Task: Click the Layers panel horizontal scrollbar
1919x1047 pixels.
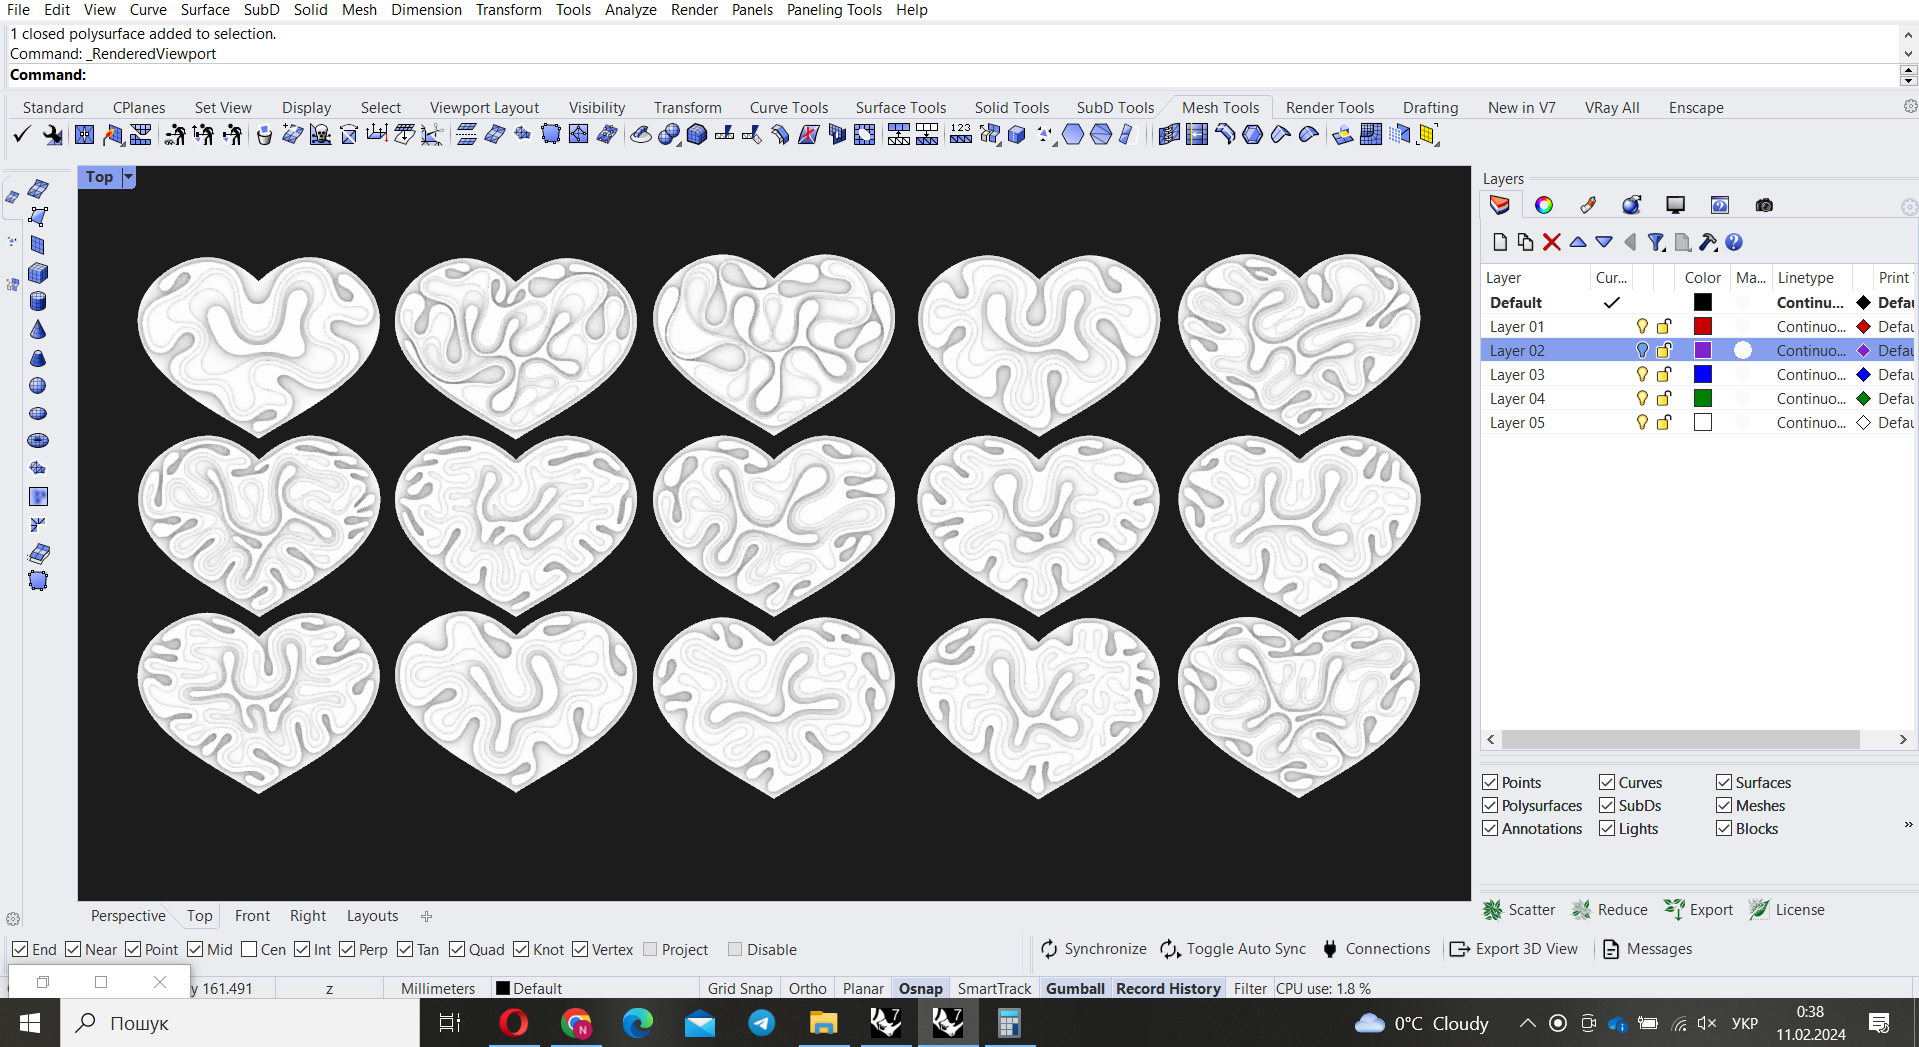Action: (x=1680, y=739)
